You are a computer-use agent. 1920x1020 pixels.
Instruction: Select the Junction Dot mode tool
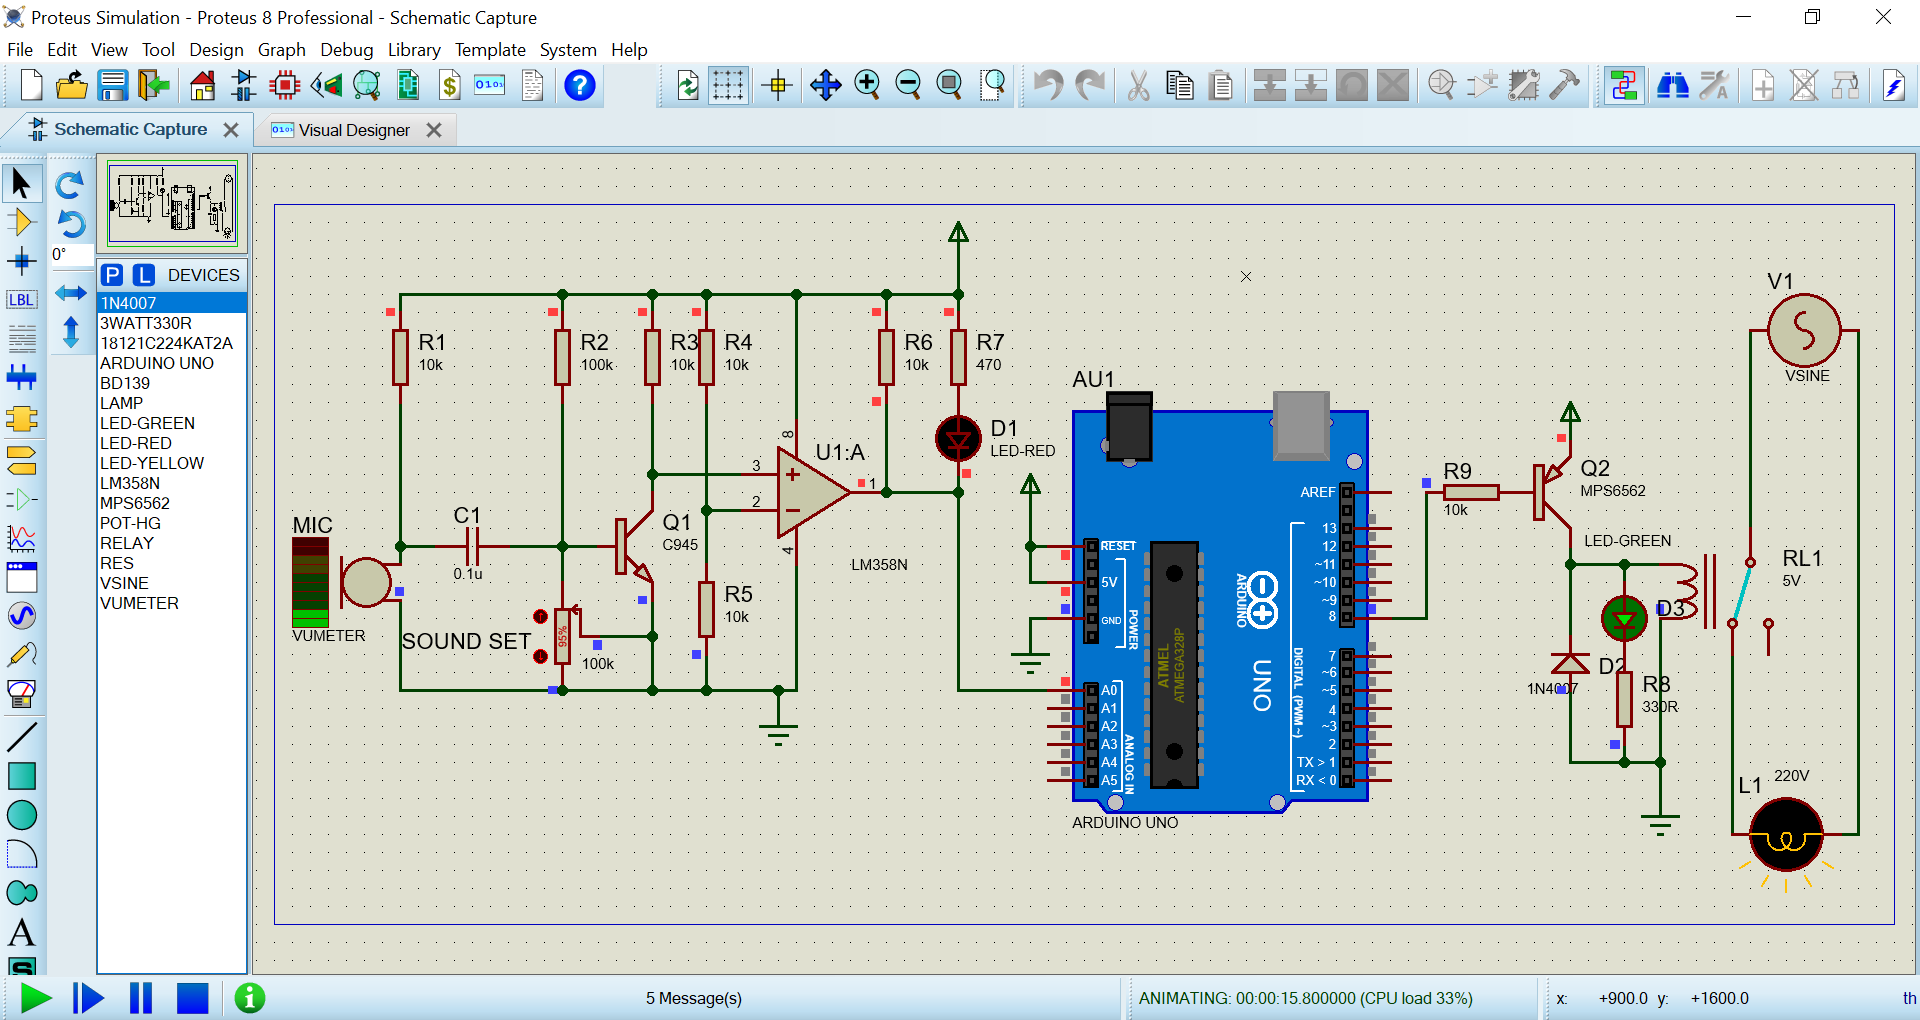coord(21,262)
